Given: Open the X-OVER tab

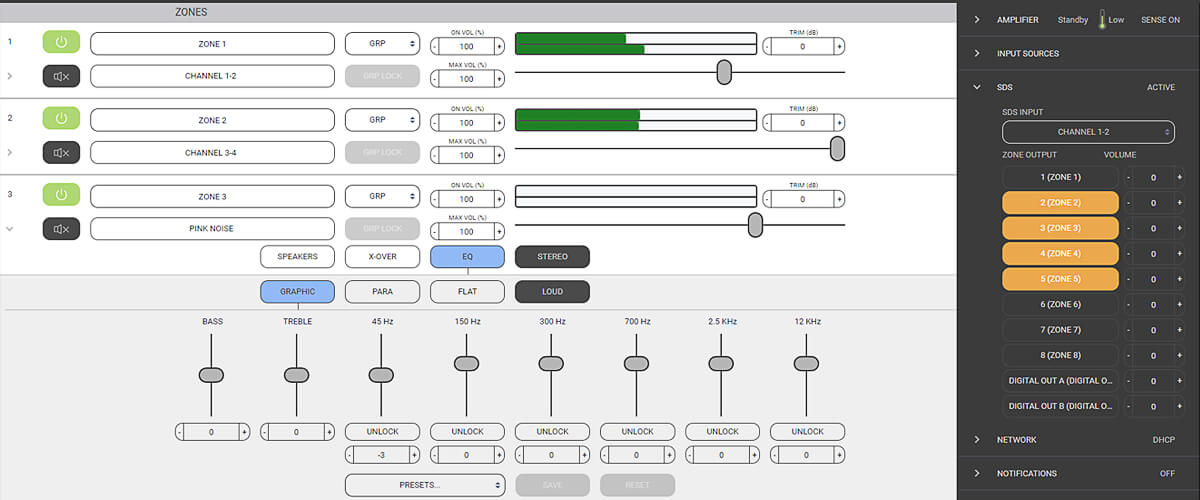Looking at the screenshot, I should (x=382, y=257).
